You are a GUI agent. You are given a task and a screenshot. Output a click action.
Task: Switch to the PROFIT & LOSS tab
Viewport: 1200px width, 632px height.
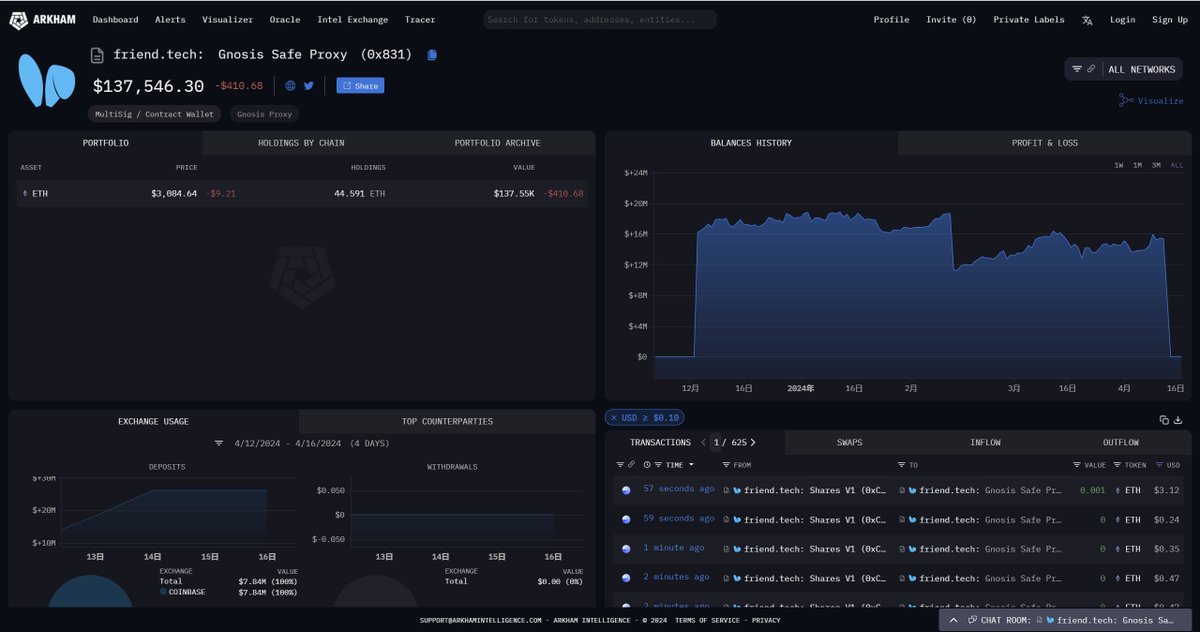click(x=1044, y=143)
